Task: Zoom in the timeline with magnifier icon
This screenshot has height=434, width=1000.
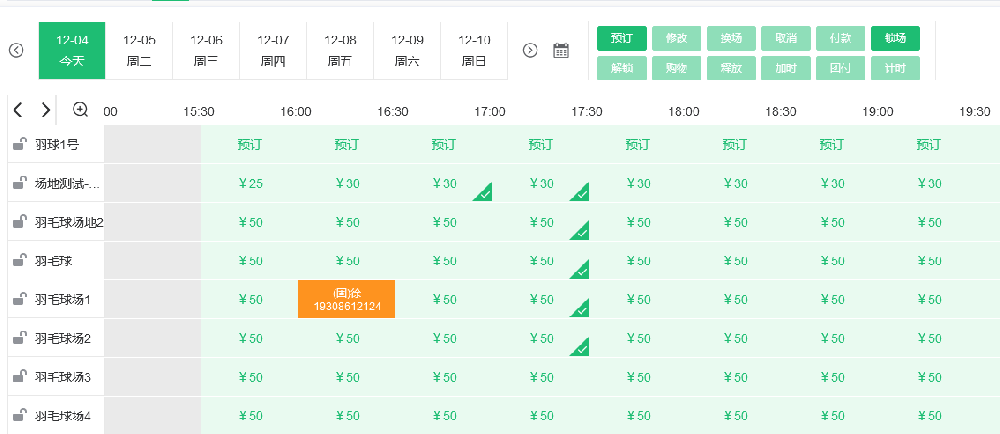Action: tap(81, 110)
